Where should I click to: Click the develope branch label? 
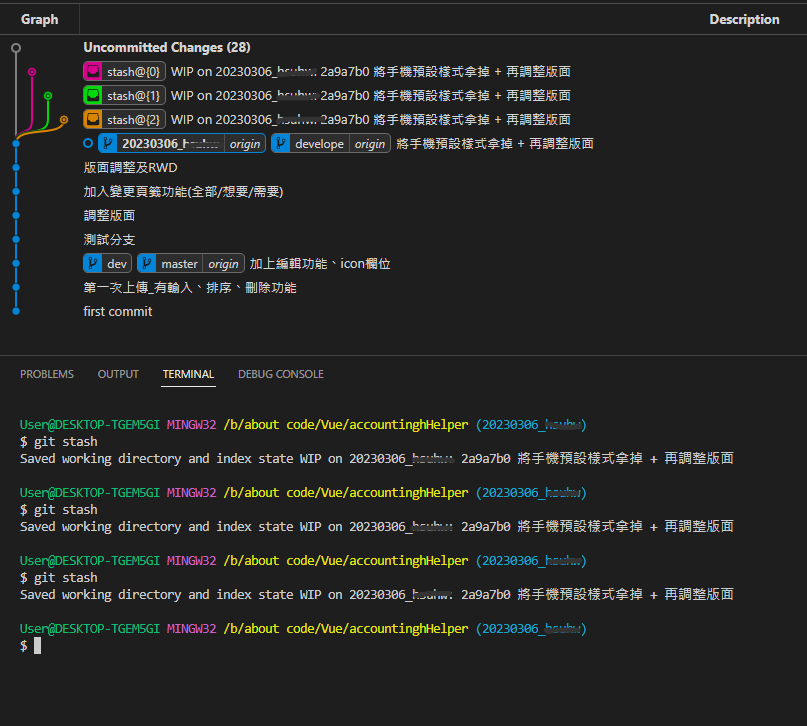coord(320,144)
